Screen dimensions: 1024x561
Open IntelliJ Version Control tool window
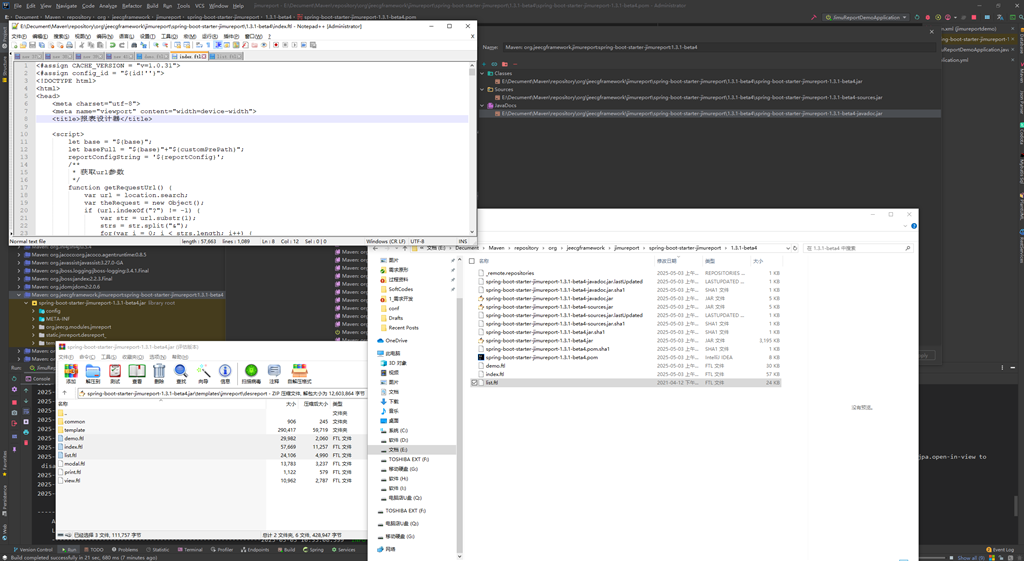pos(33,550)
